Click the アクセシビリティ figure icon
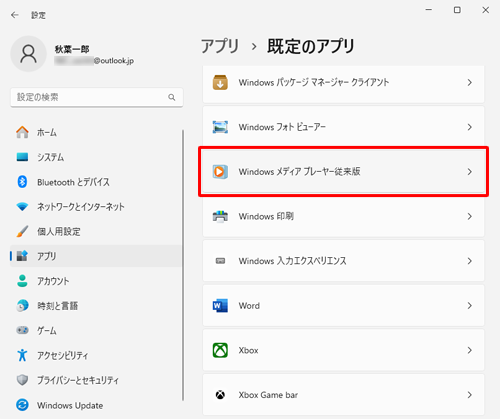Image resolution: width=500 pixels, height=419 pixels. (22, 355)
